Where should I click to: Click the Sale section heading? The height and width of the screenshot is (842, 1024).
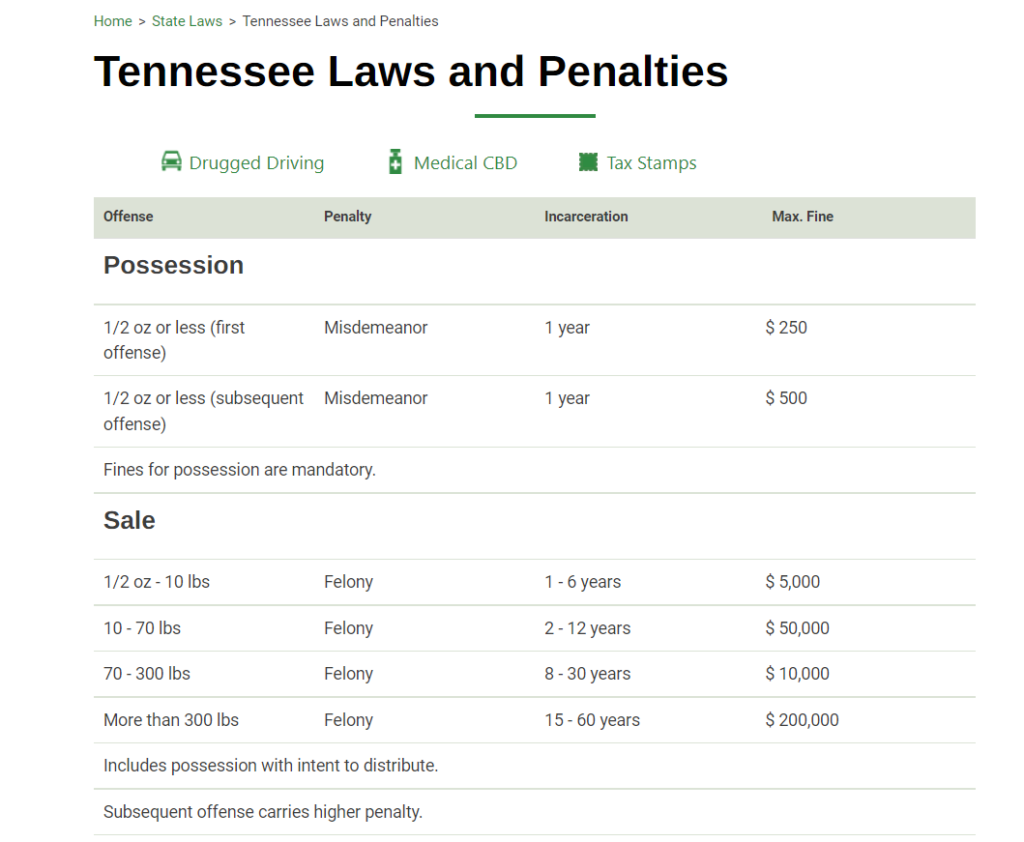point(129,521)
